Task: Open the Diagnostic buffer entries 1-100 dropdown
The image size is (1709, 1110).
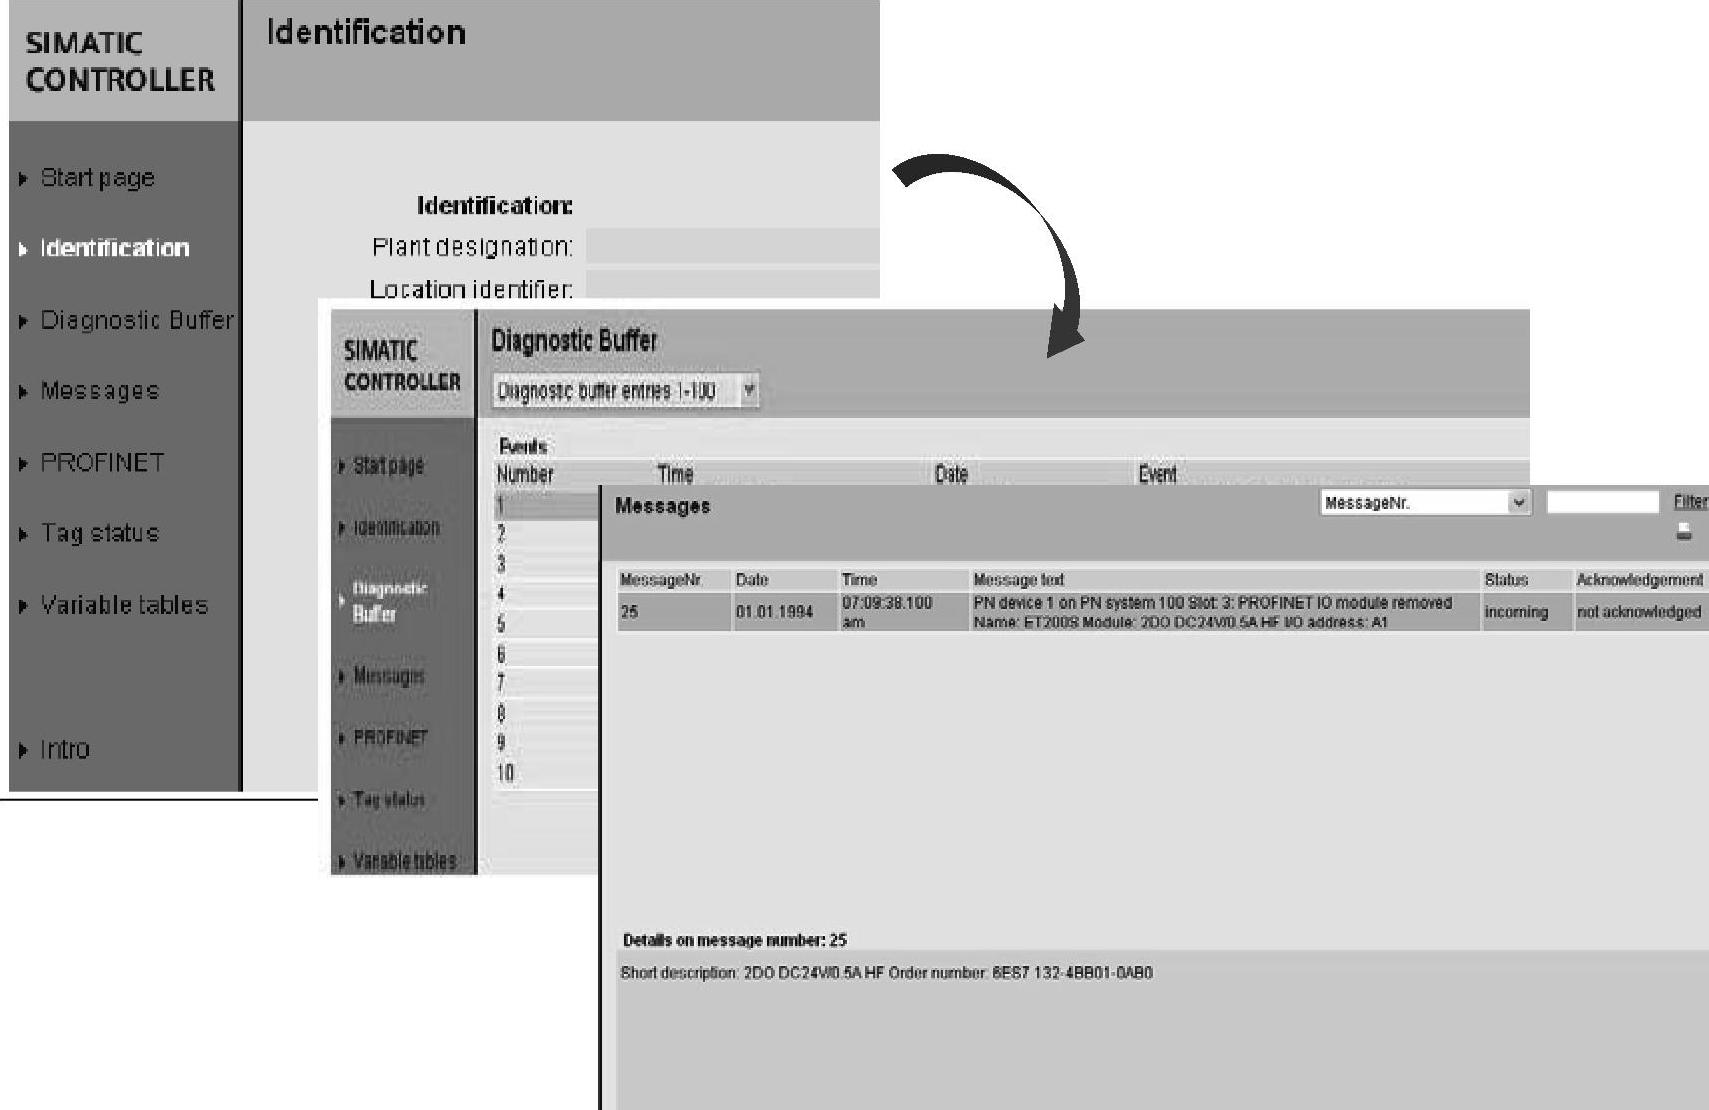Action: click(626, 391)
